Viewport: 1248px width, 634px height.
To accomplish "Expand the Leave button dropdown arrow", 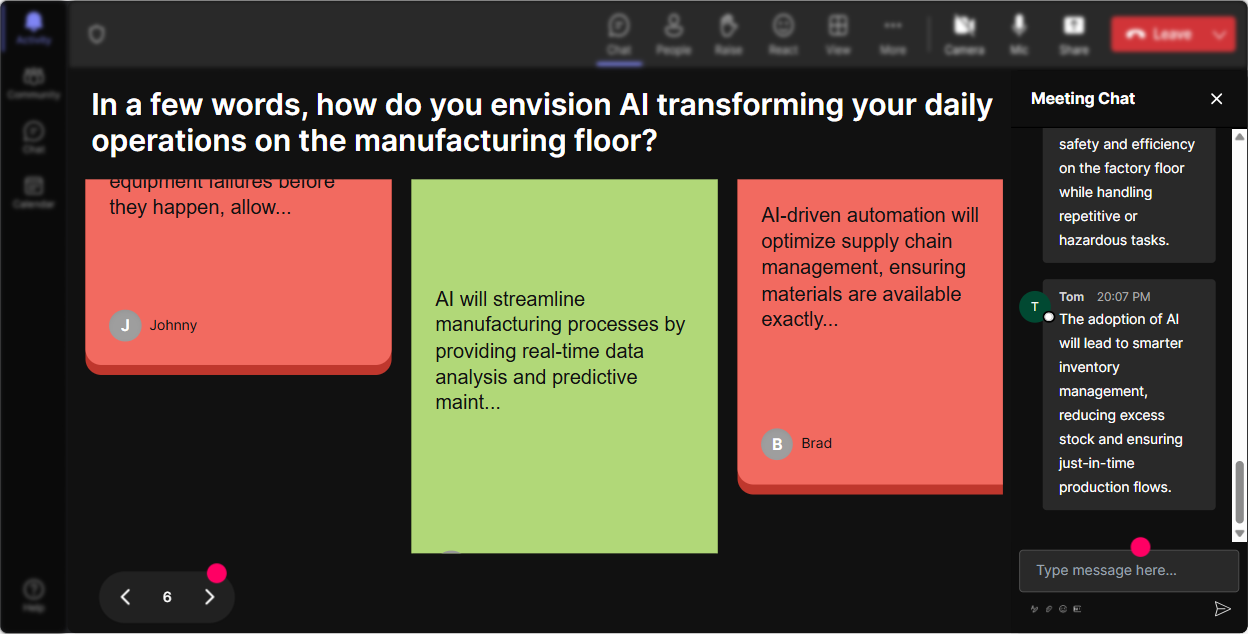I will click(x=1219, y=34).
